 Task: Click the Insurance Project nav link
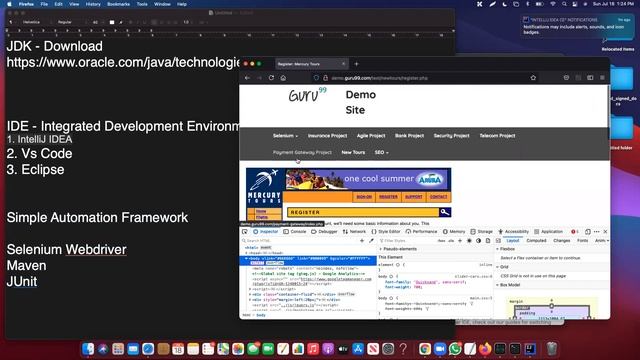(327, 136)
